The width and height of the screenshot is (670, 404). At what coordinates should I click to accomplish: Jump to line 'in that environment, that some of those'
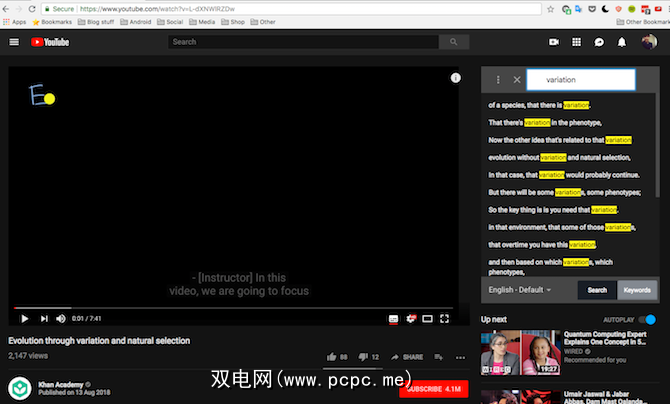point(562,227)
